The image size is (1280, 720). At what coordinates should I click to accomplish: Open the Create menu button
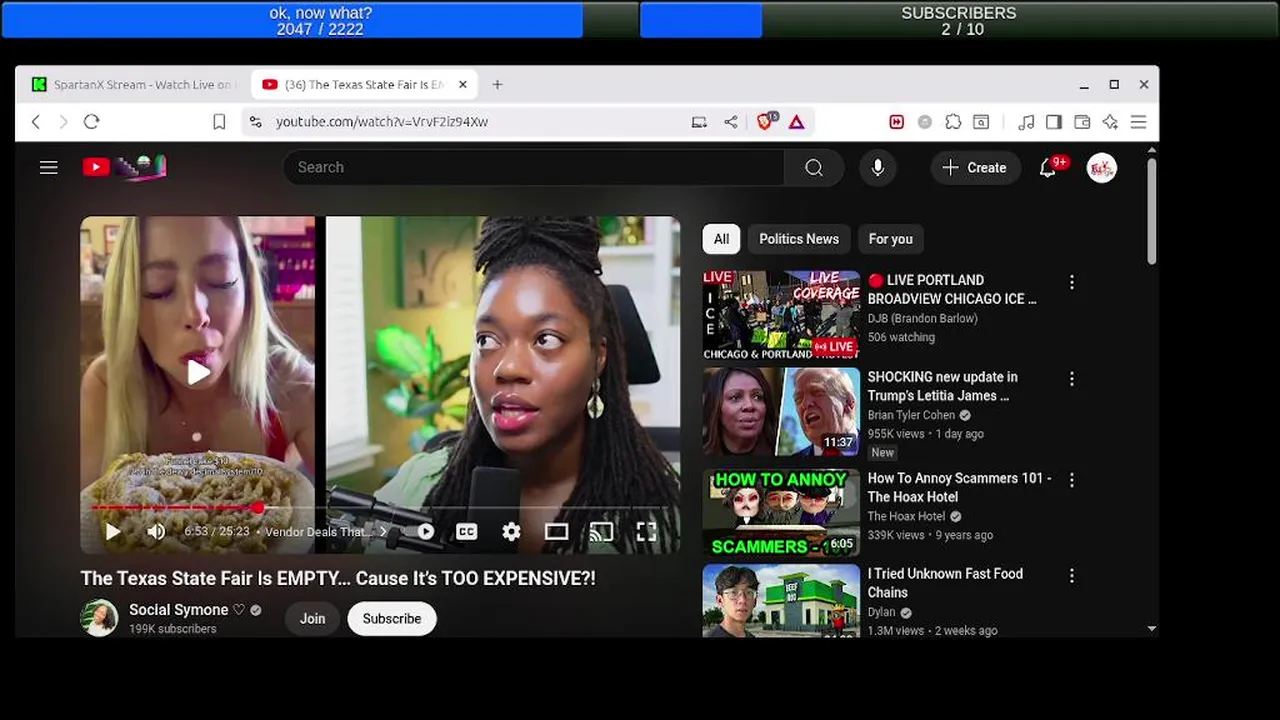click(x=975, y=167)
